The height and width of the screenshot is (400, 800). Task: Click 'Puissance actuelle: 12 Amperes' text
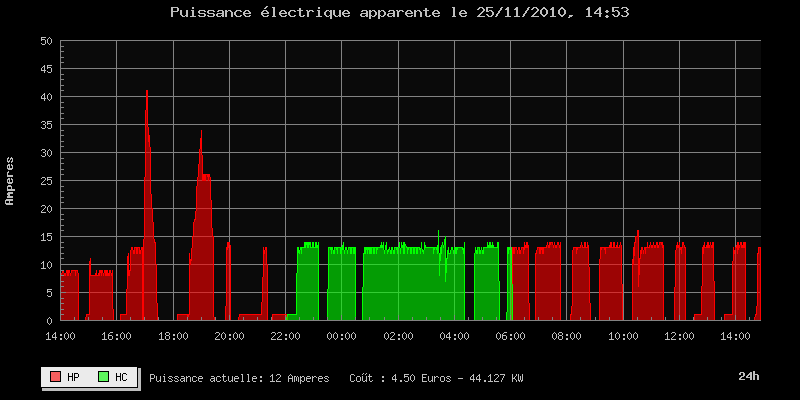pyautogui.click(x=239, y=379)
